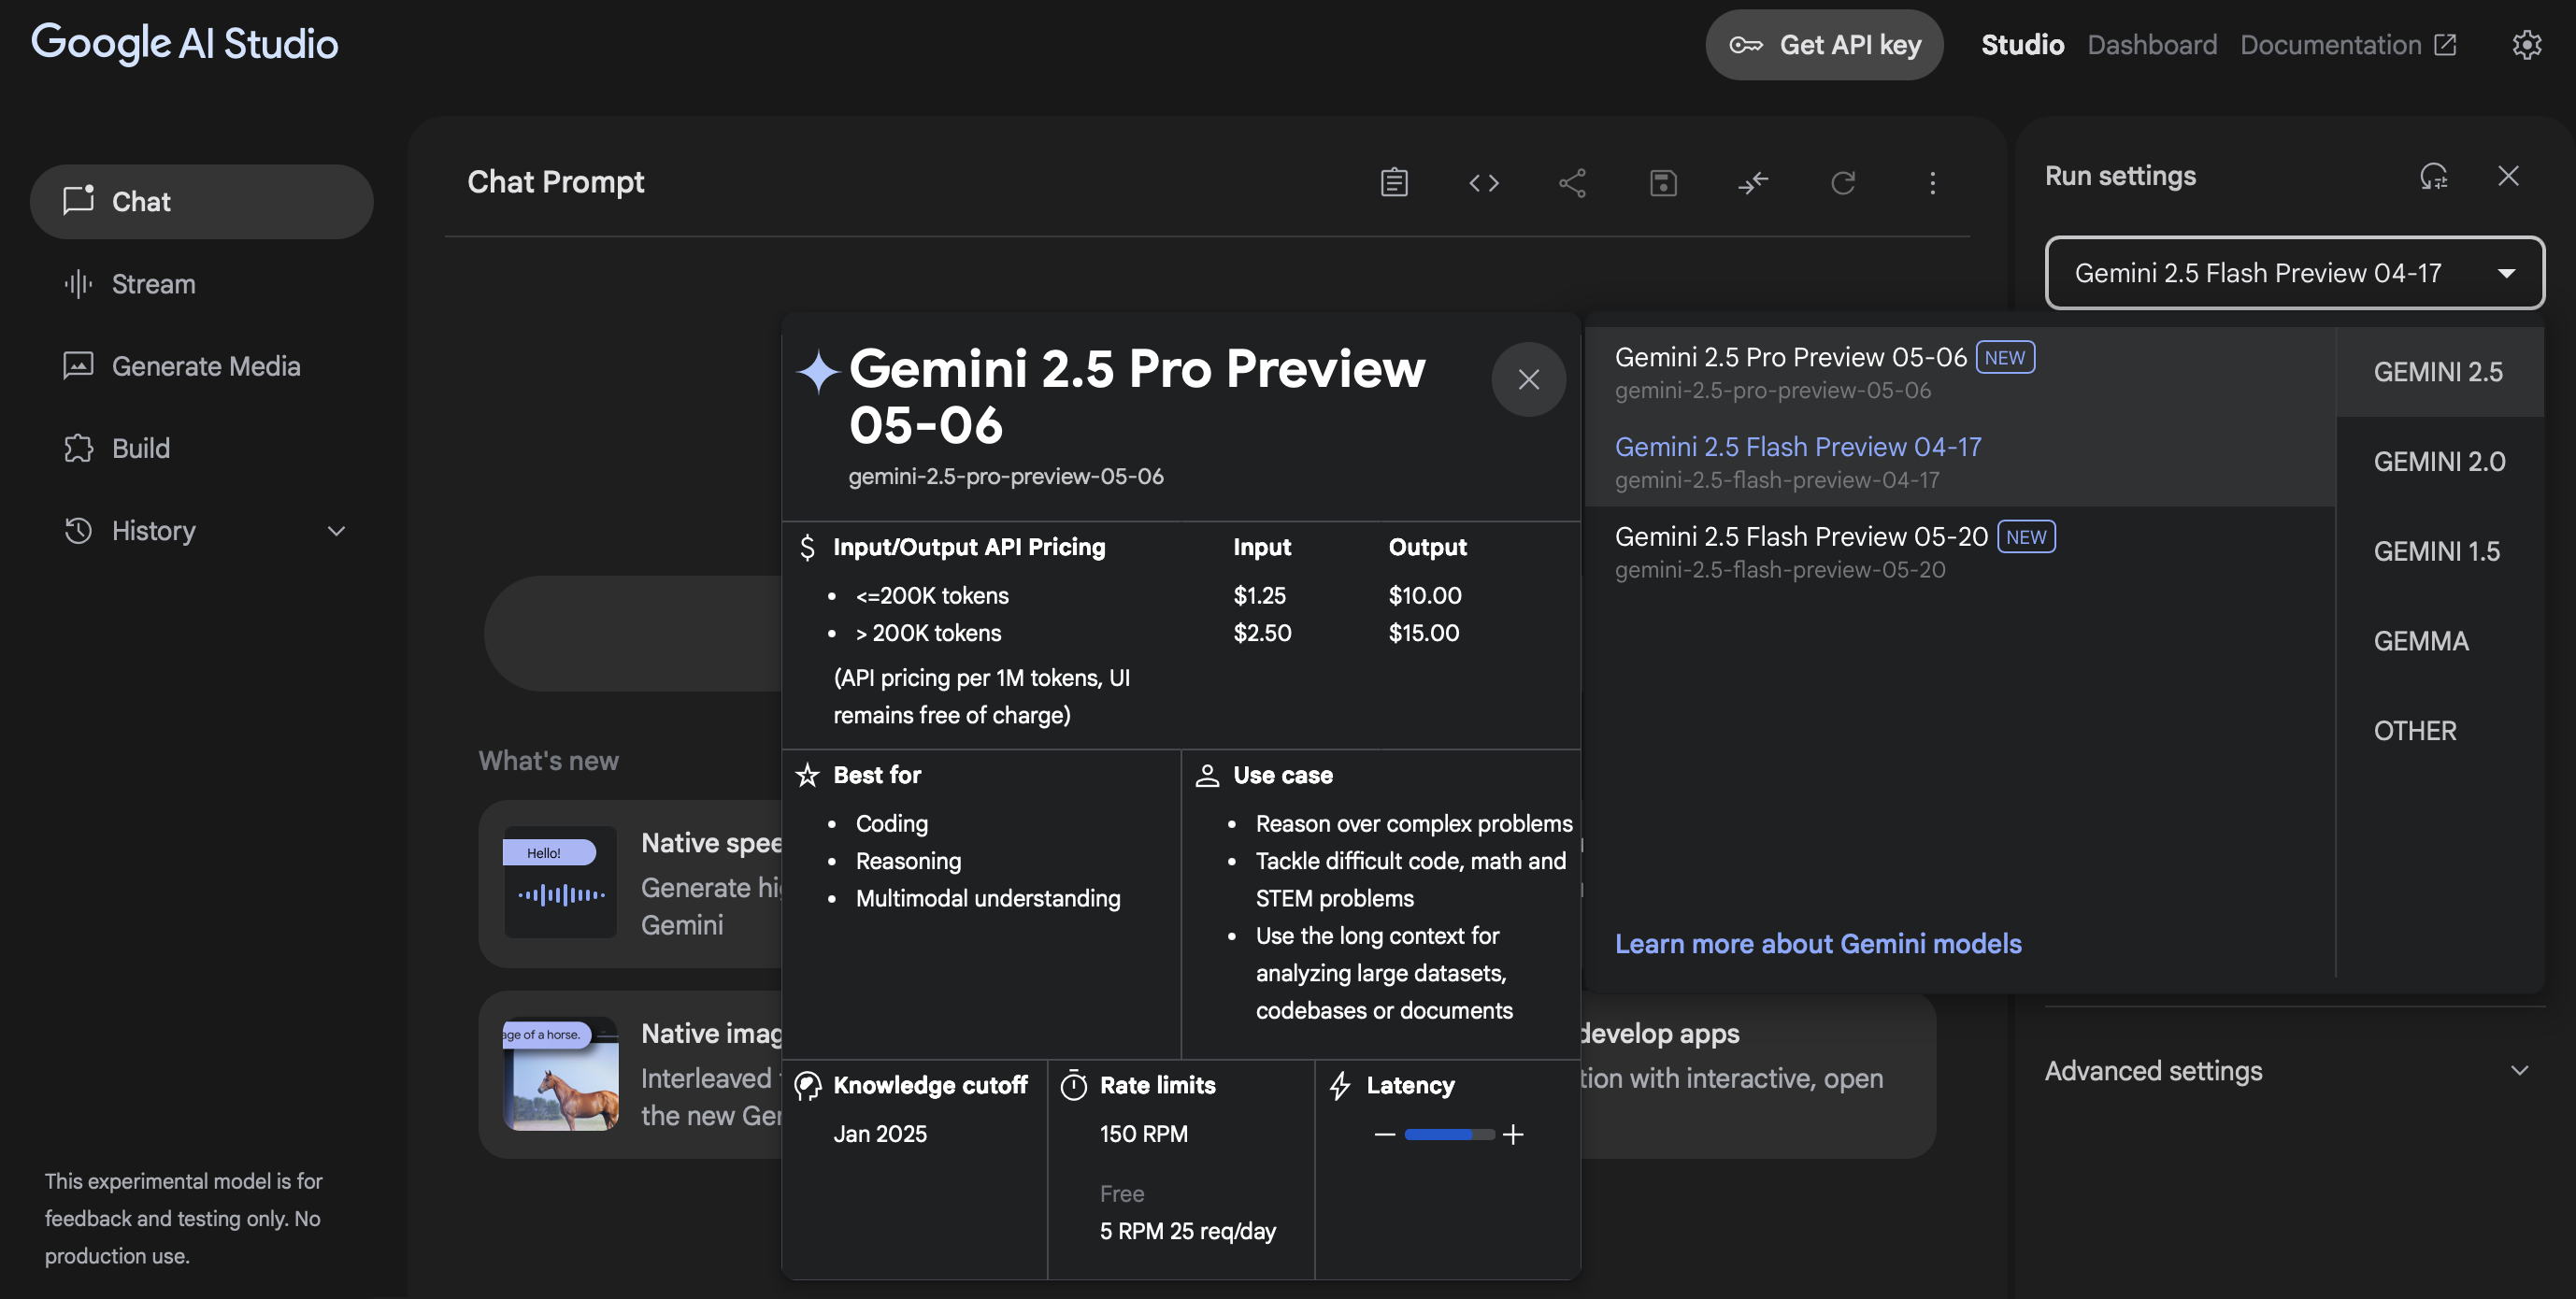Screen dimensions: 2576x1299
Task: Click the system instructions clipboard icon
Action: [x=1394, y=182]
